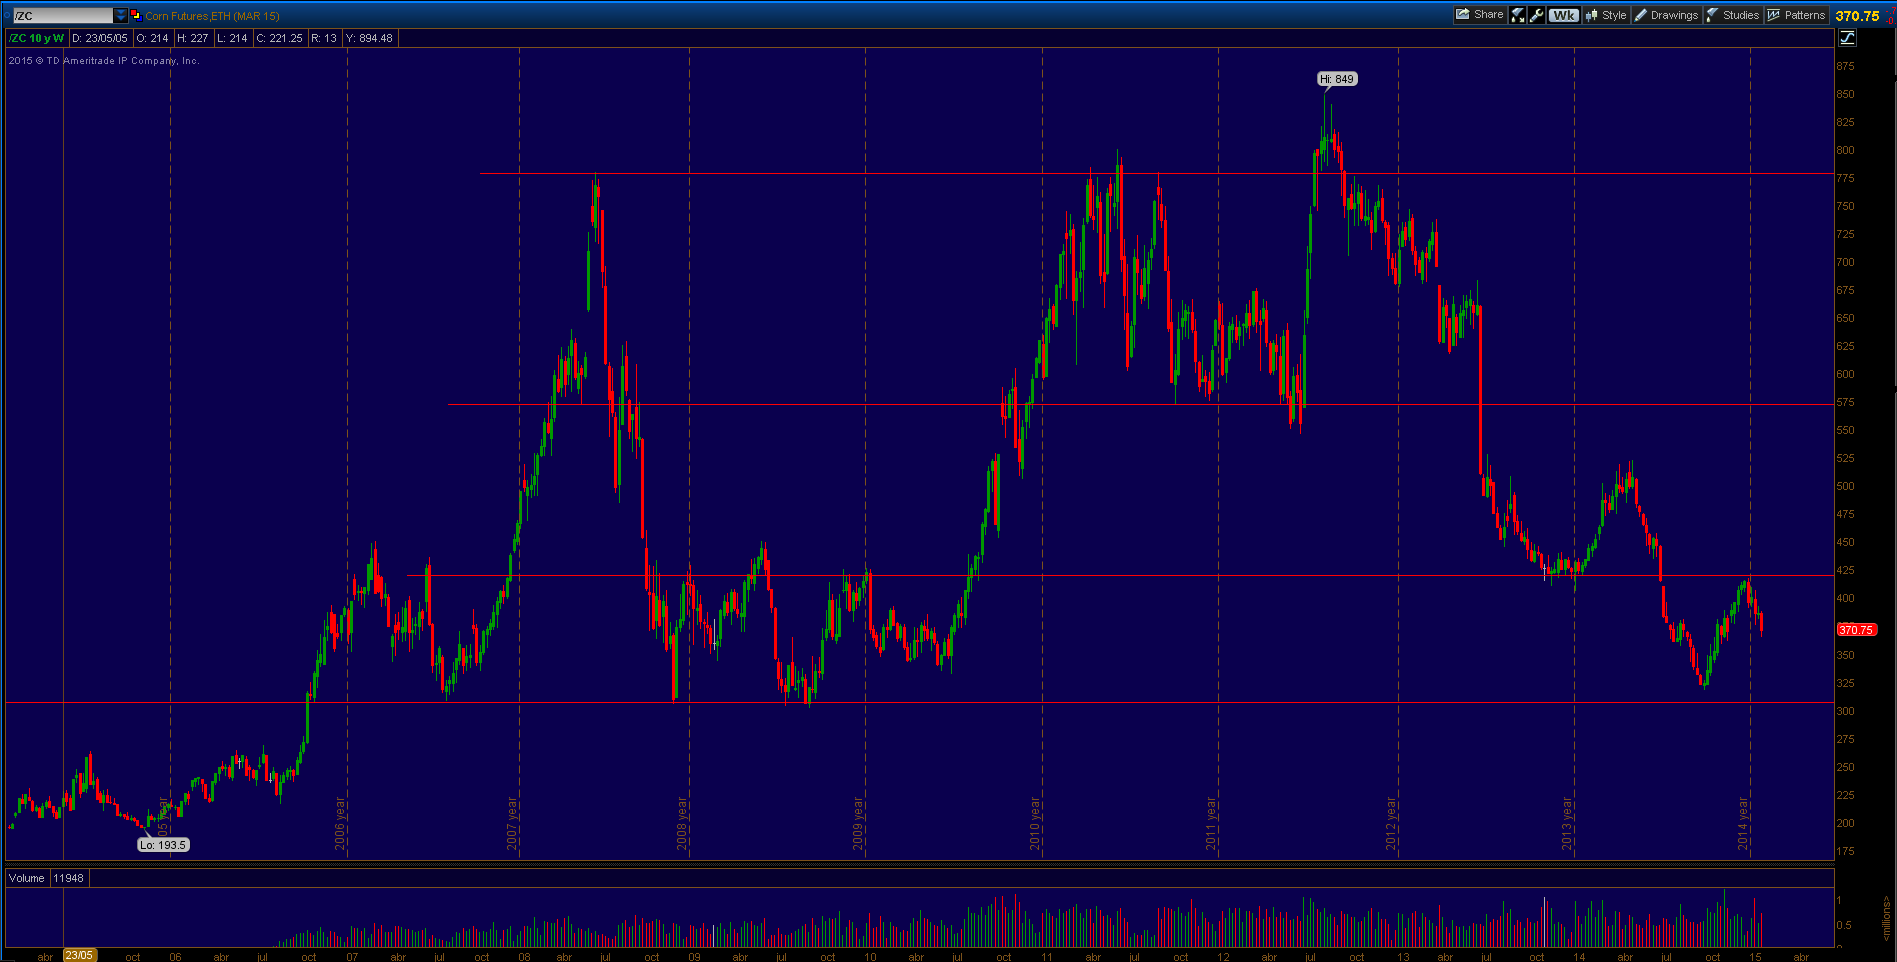Screen dimensions: 1897x962
Task: Click the 2006 year vertical label
Action: [341, 824]
